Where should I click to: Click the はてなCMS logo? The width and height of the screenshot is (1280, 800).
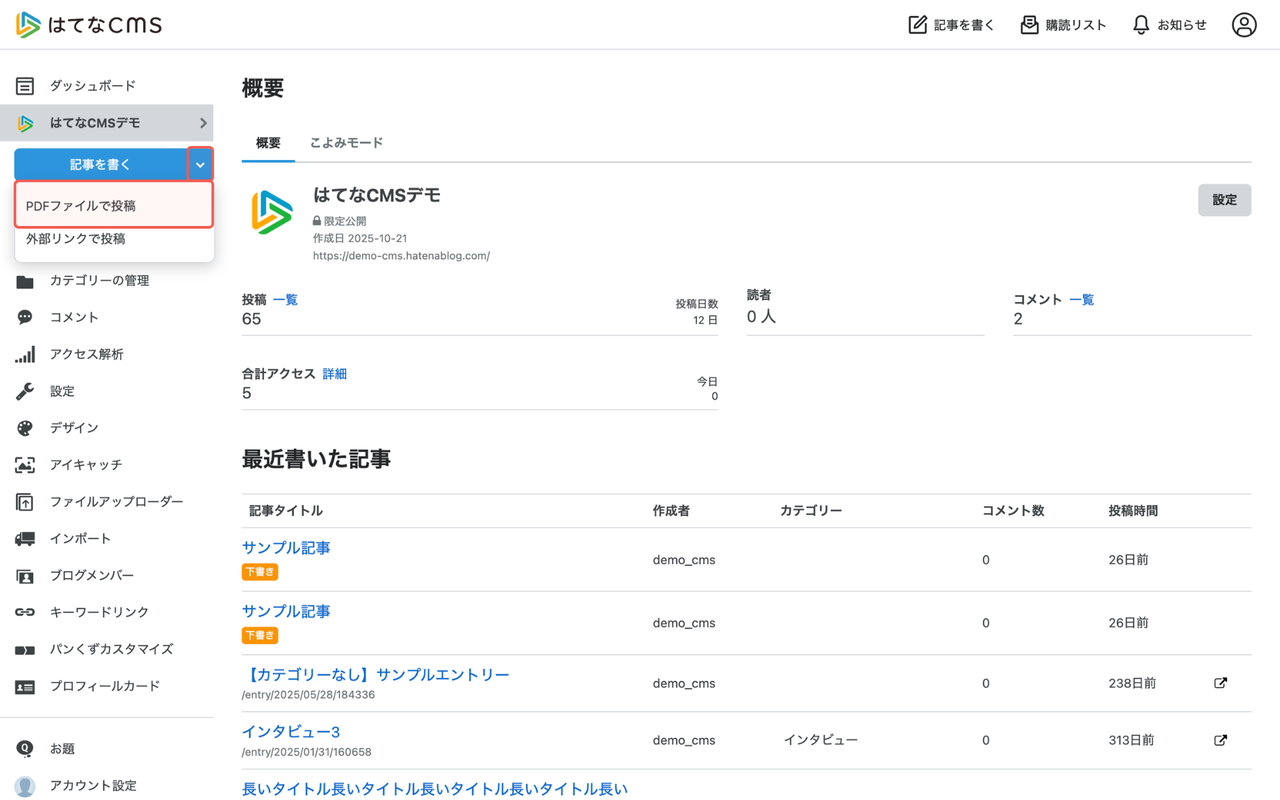88,24
